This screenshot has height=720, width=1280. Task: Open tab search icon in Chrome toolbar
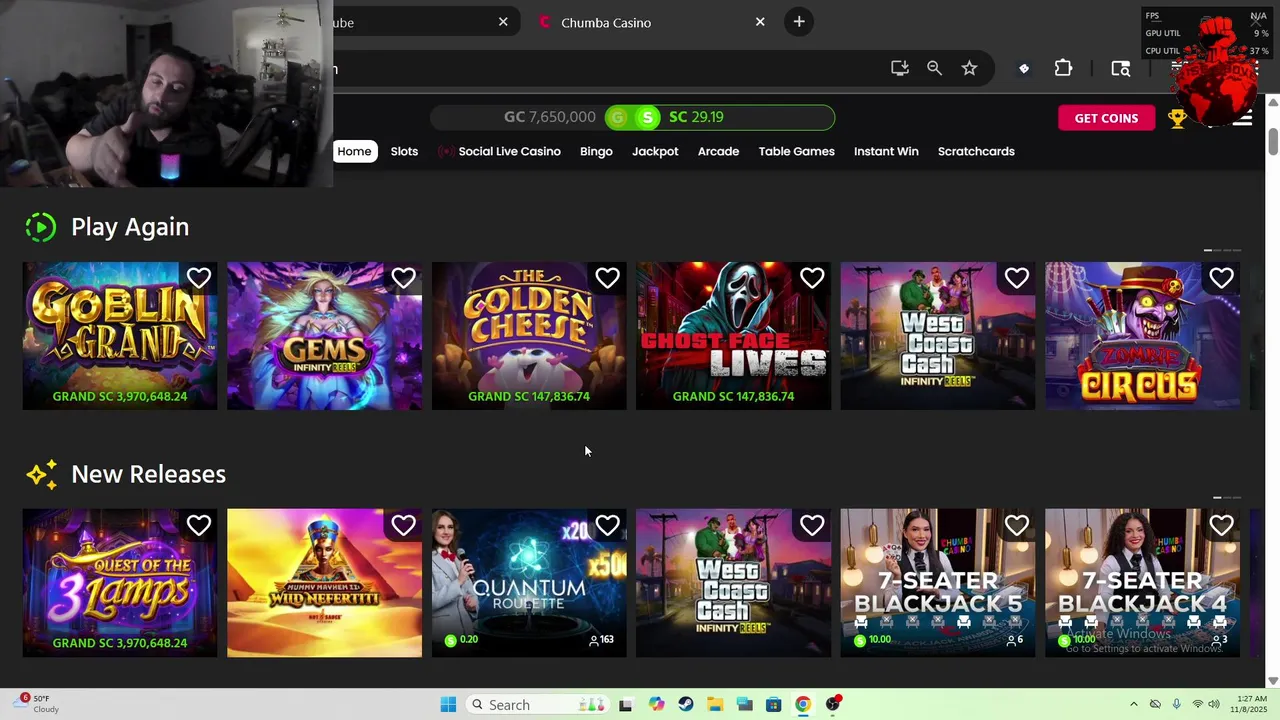click(1121, 68)
